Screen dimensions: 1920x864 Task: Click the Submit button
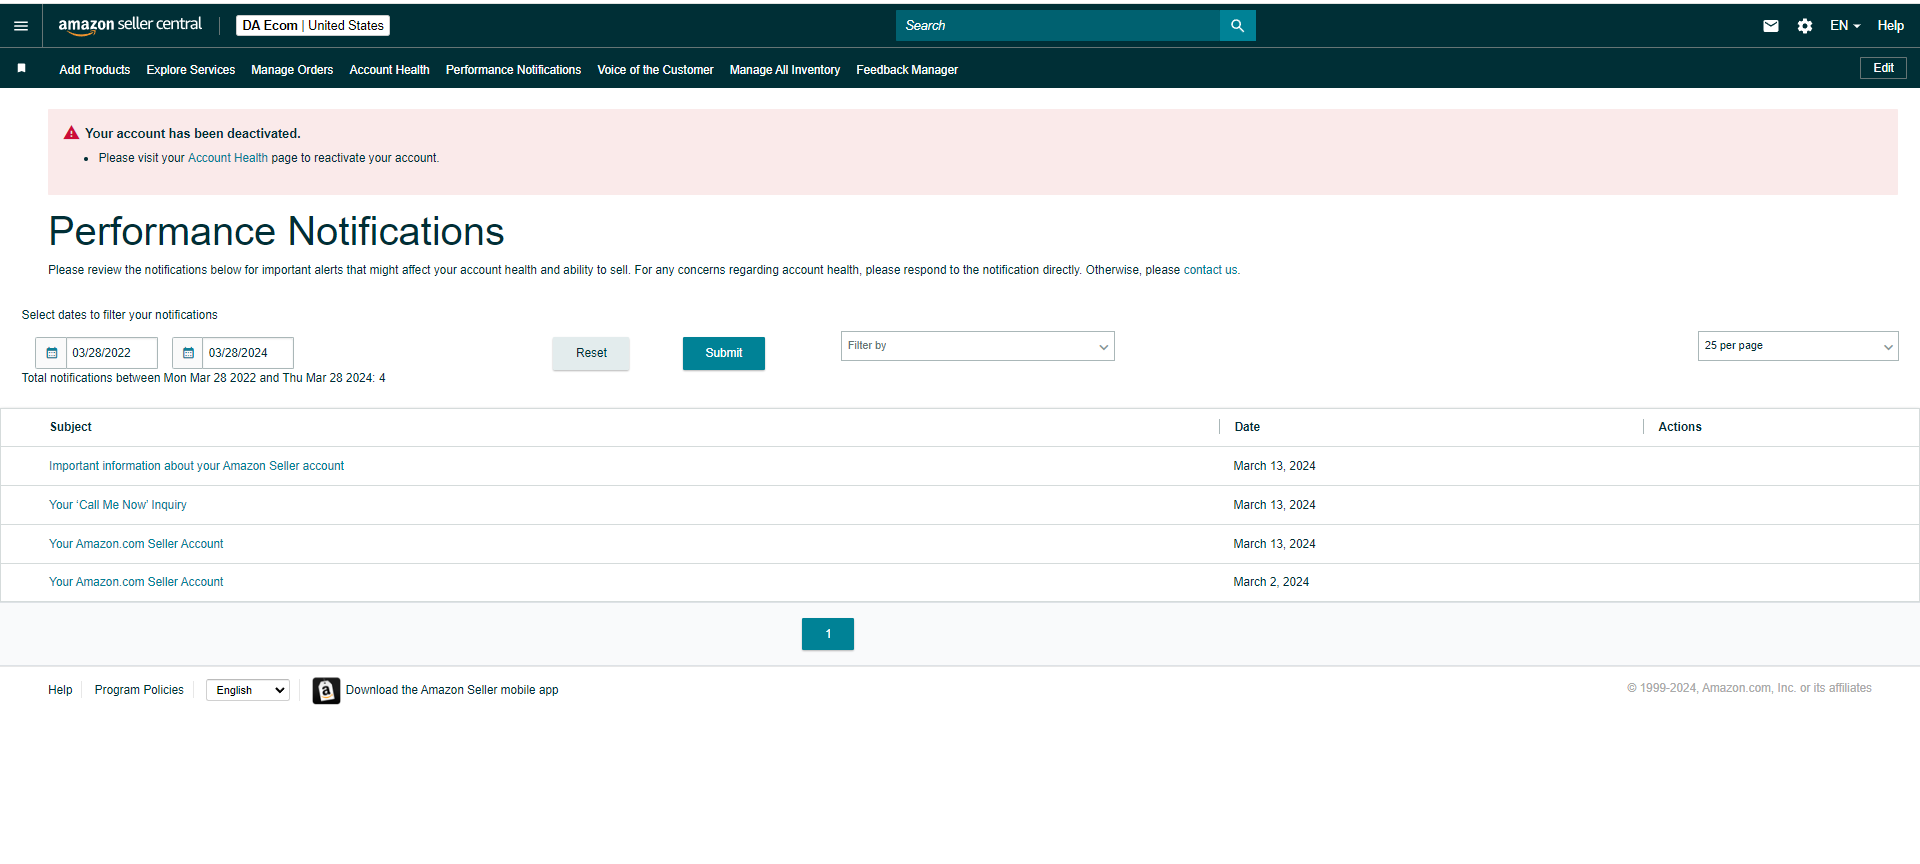click(724, 353)
